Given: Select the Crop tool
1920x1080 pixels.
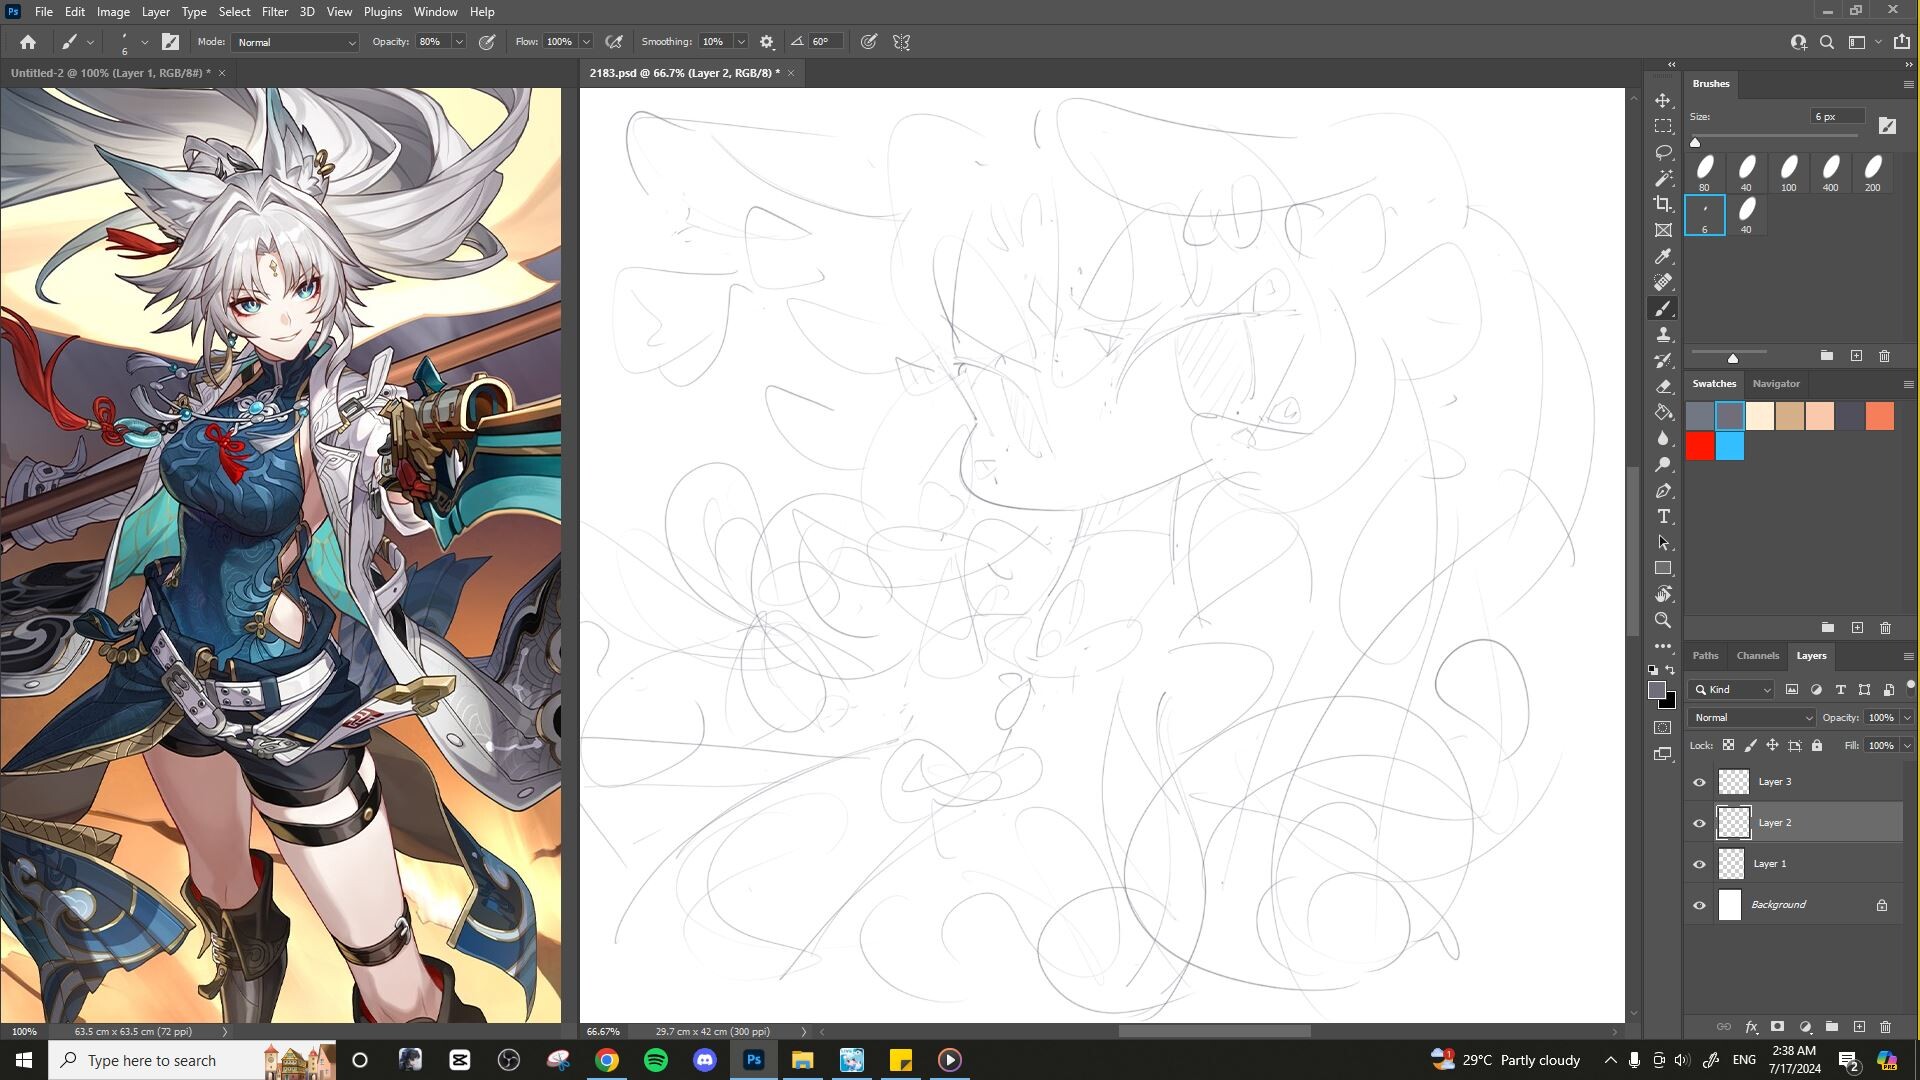Looking at the screenshot, I should 1663,205.
